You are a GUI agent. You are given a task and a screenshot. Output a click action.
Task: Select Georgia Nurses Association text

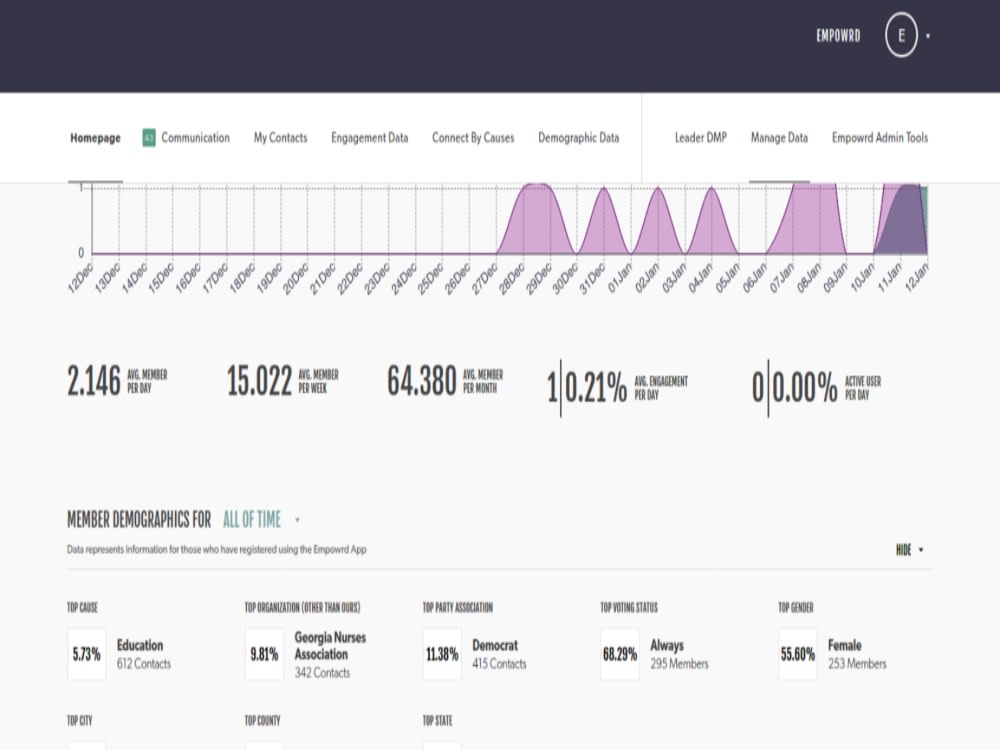click(x=330, y=646)
